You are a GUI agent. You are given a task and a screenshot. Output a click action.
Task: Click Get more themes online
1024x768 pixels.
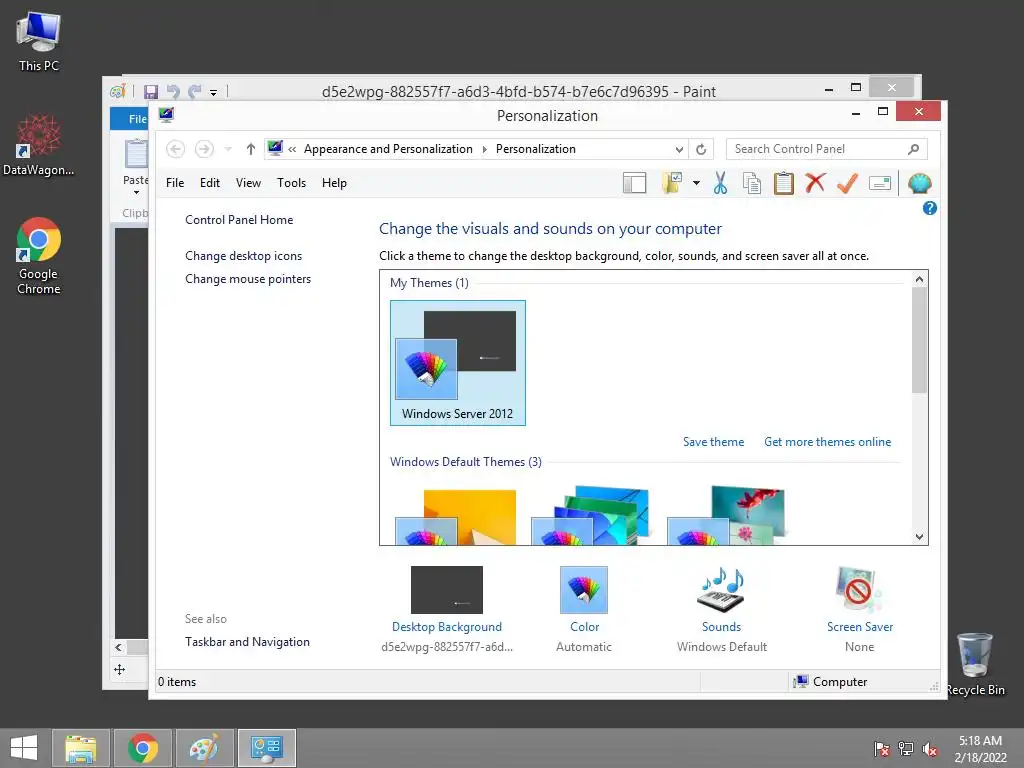click(827, 442)
